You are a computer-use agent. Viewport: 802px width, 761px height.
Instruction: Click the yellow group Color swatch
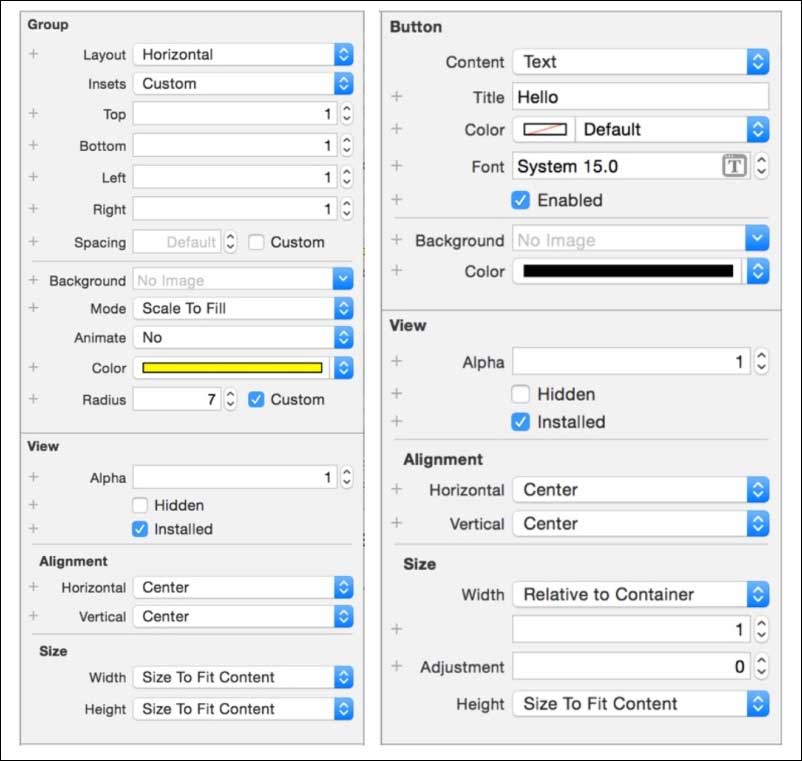coord(232,368)
